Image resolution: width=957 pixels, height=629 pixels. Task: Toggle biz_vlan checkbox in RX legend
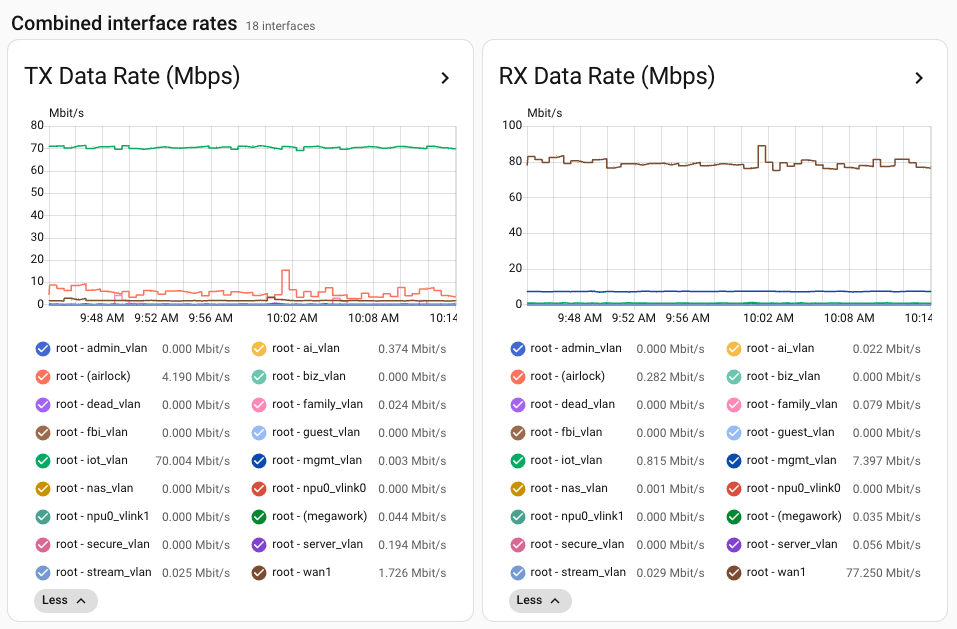(x=734, y=377)
